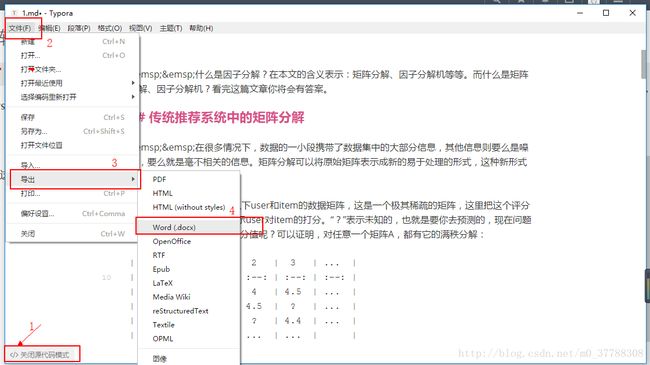Choose 打开文件位置 menu entry
Image resolution: width=650 pixels, height=365 pixels.
pyautogui.click(x=73, y=145)
